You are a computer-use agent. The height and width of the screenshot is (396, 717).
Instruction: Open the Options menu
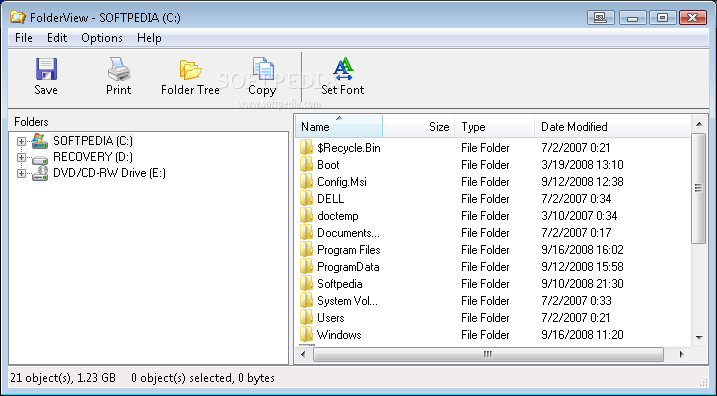point(102,38)
